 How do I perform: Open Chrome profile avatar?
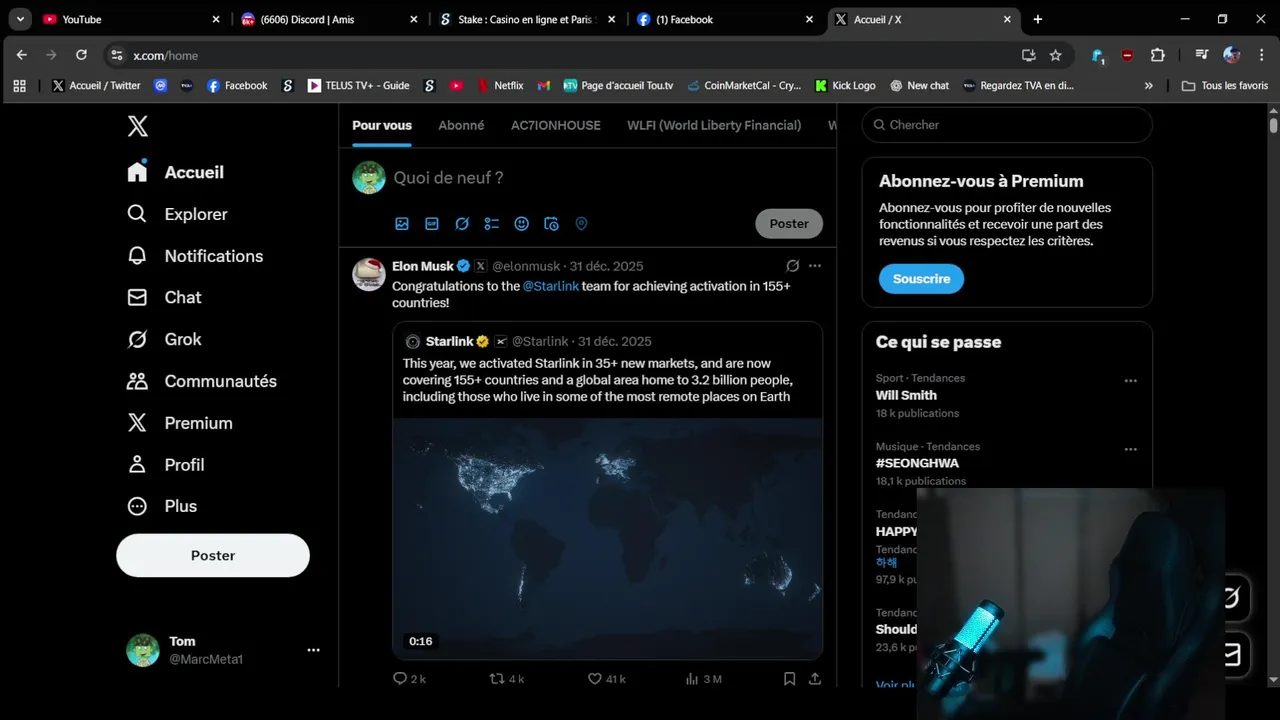(1232, 55)
